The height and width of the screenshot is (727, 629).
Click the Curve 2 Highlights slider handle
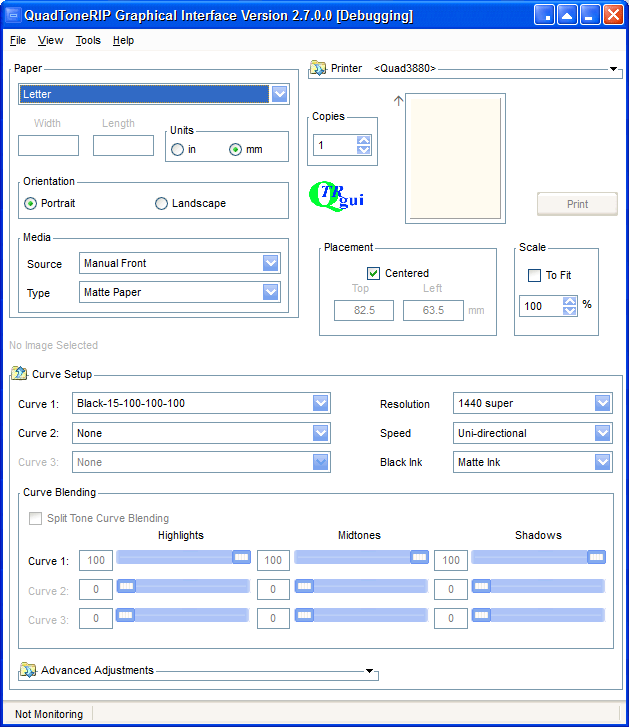[x=126, y=586]
